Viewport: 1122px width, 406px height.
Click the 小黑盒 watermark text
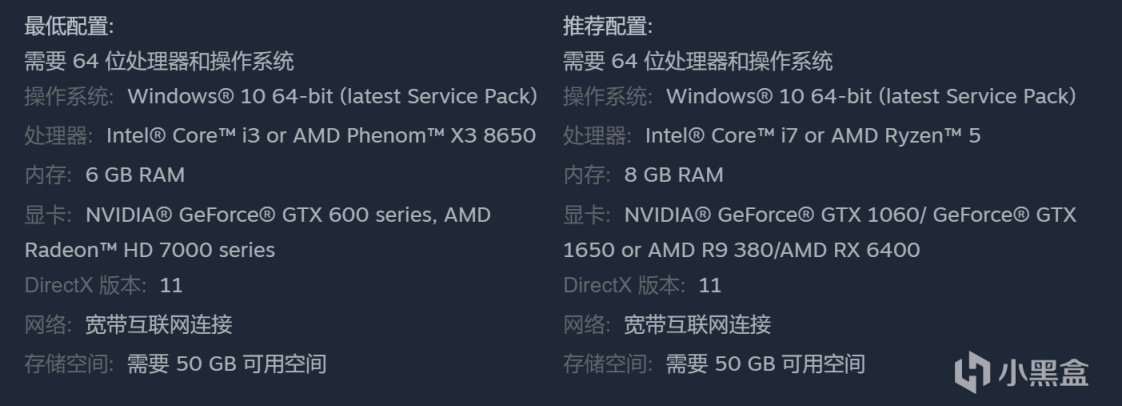(x=1042, y=373)
